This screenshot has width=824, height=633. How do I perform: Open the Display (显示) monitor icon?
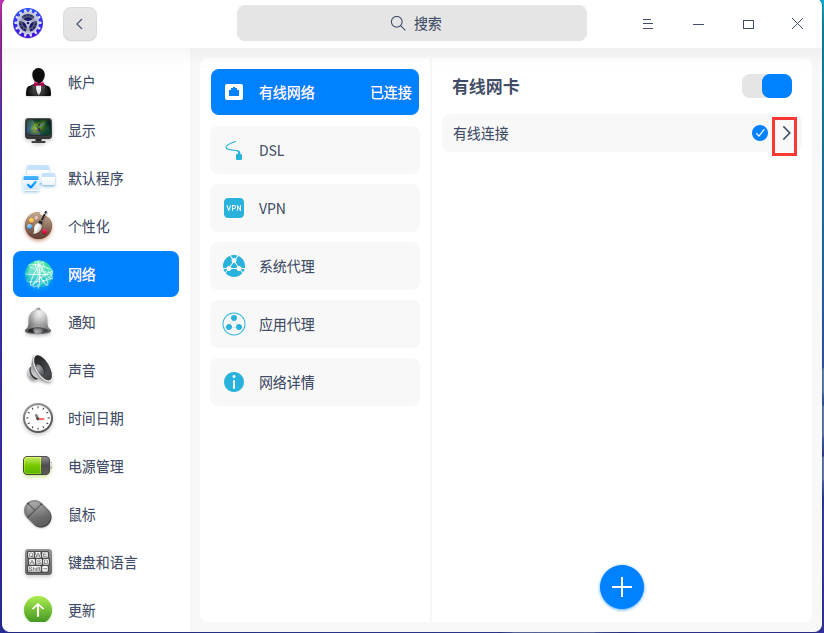click(x=38, y=130)
